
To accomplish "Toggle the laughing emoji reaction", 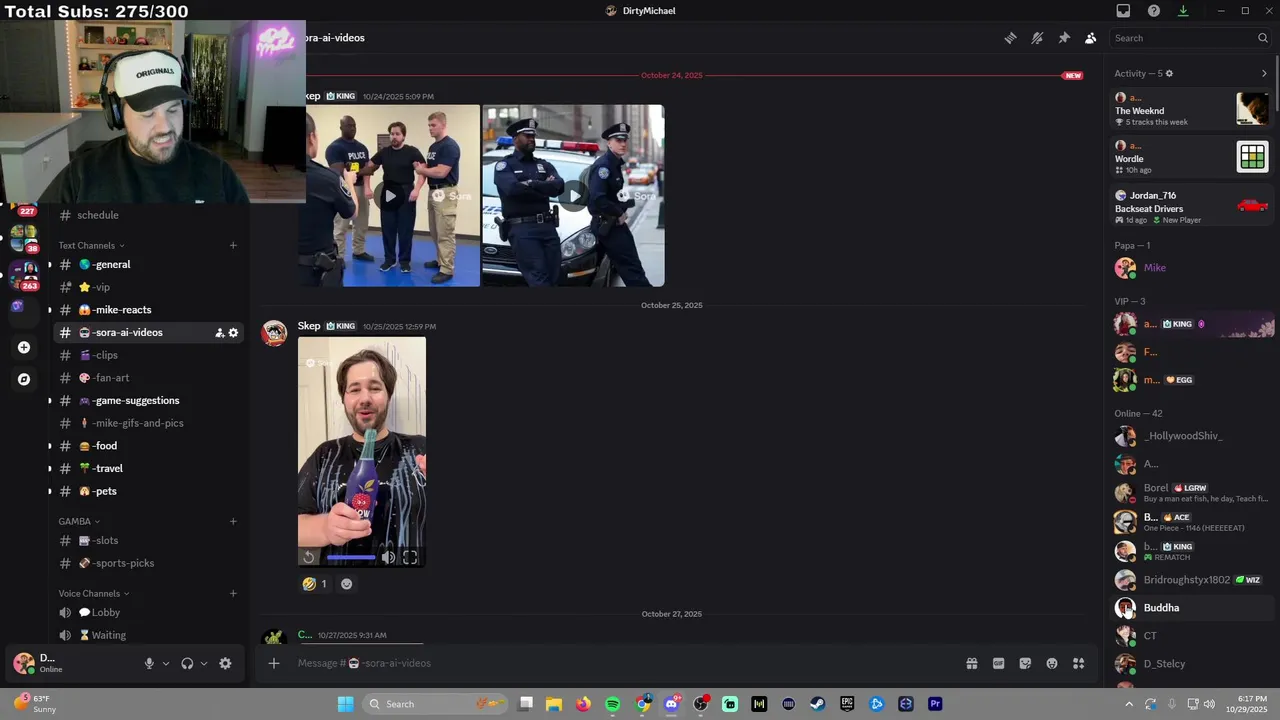I will point(315,584).
